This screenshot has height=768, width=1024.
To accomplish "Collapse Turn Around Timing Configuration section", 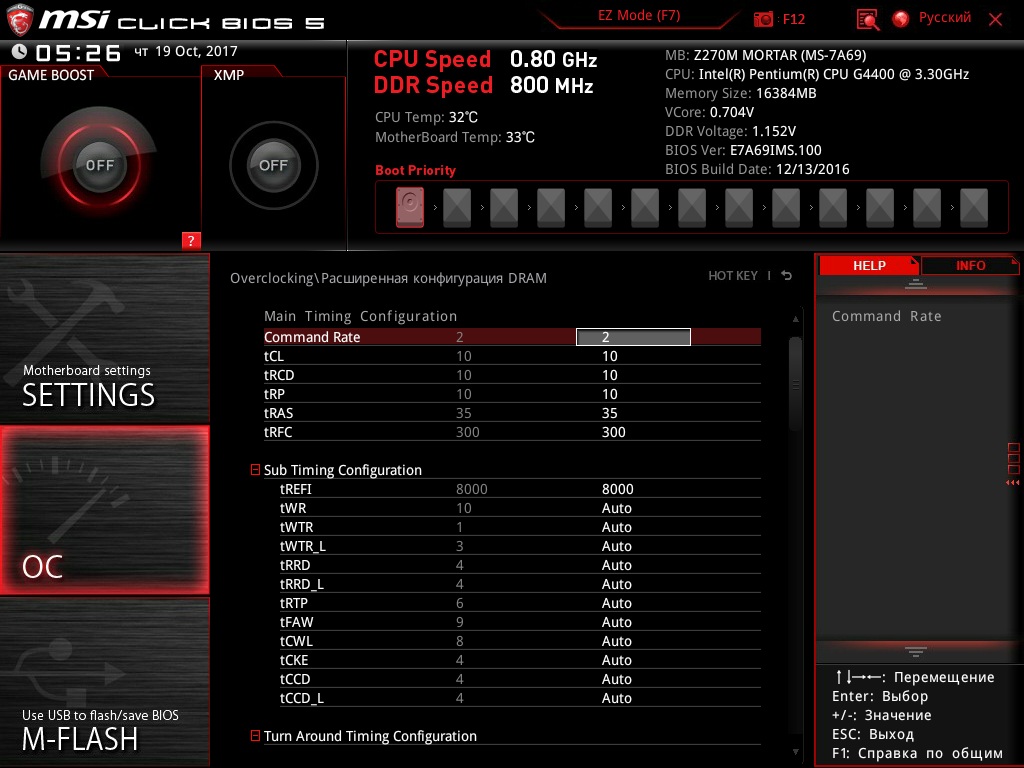I will pyautogui.click(x=255, y=735).
